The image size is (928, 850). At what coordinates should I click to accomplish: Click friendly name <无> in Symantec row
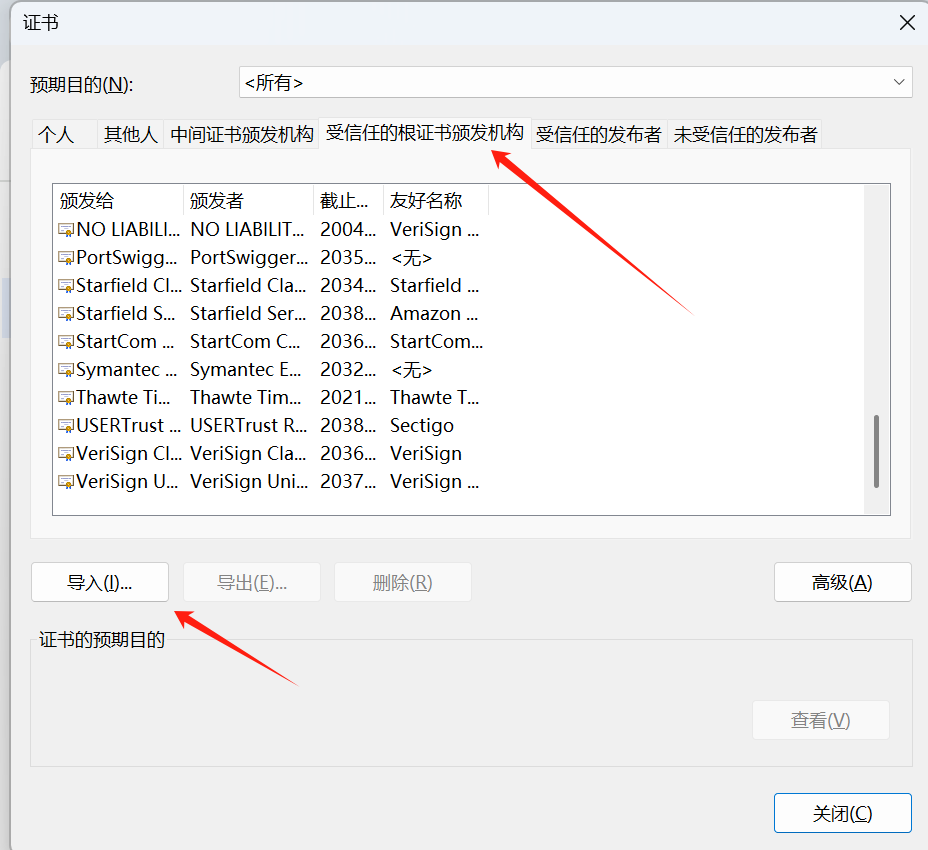click(x=412, y=370)
